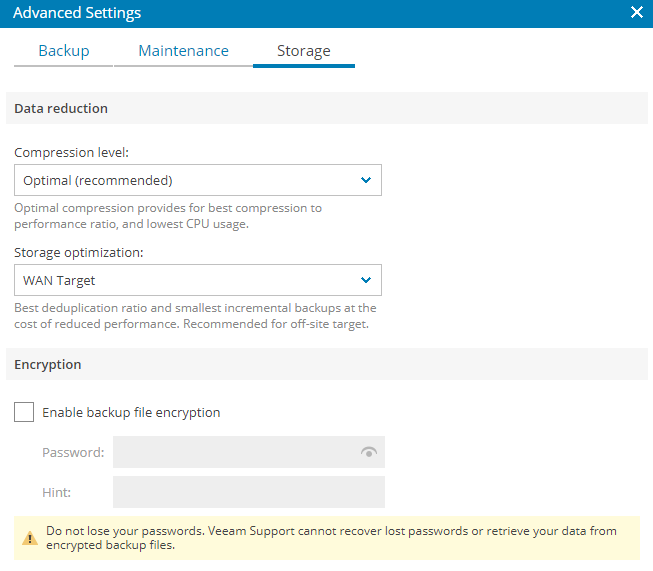The height and width of the screenshot is (571, 653).
Task: Click the Advanced Settings title text
Action: [x=77, y=13]
